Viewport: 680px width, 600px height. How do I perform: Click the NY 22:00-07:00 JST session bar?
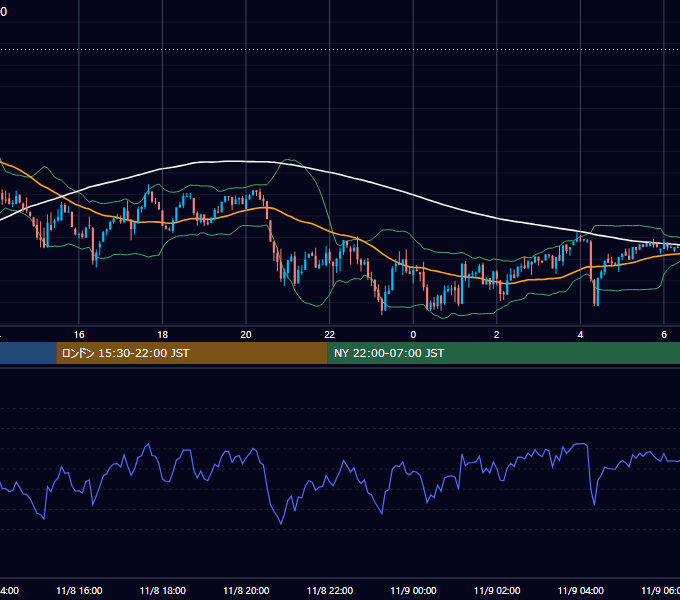point(503,353)
